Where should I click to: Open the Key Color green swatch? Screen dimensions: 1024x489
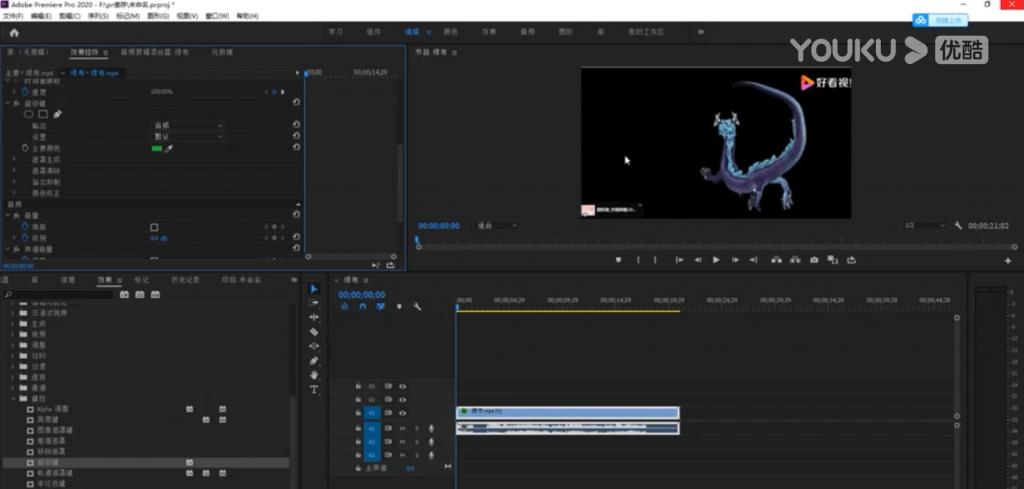(x=157, y=149)
